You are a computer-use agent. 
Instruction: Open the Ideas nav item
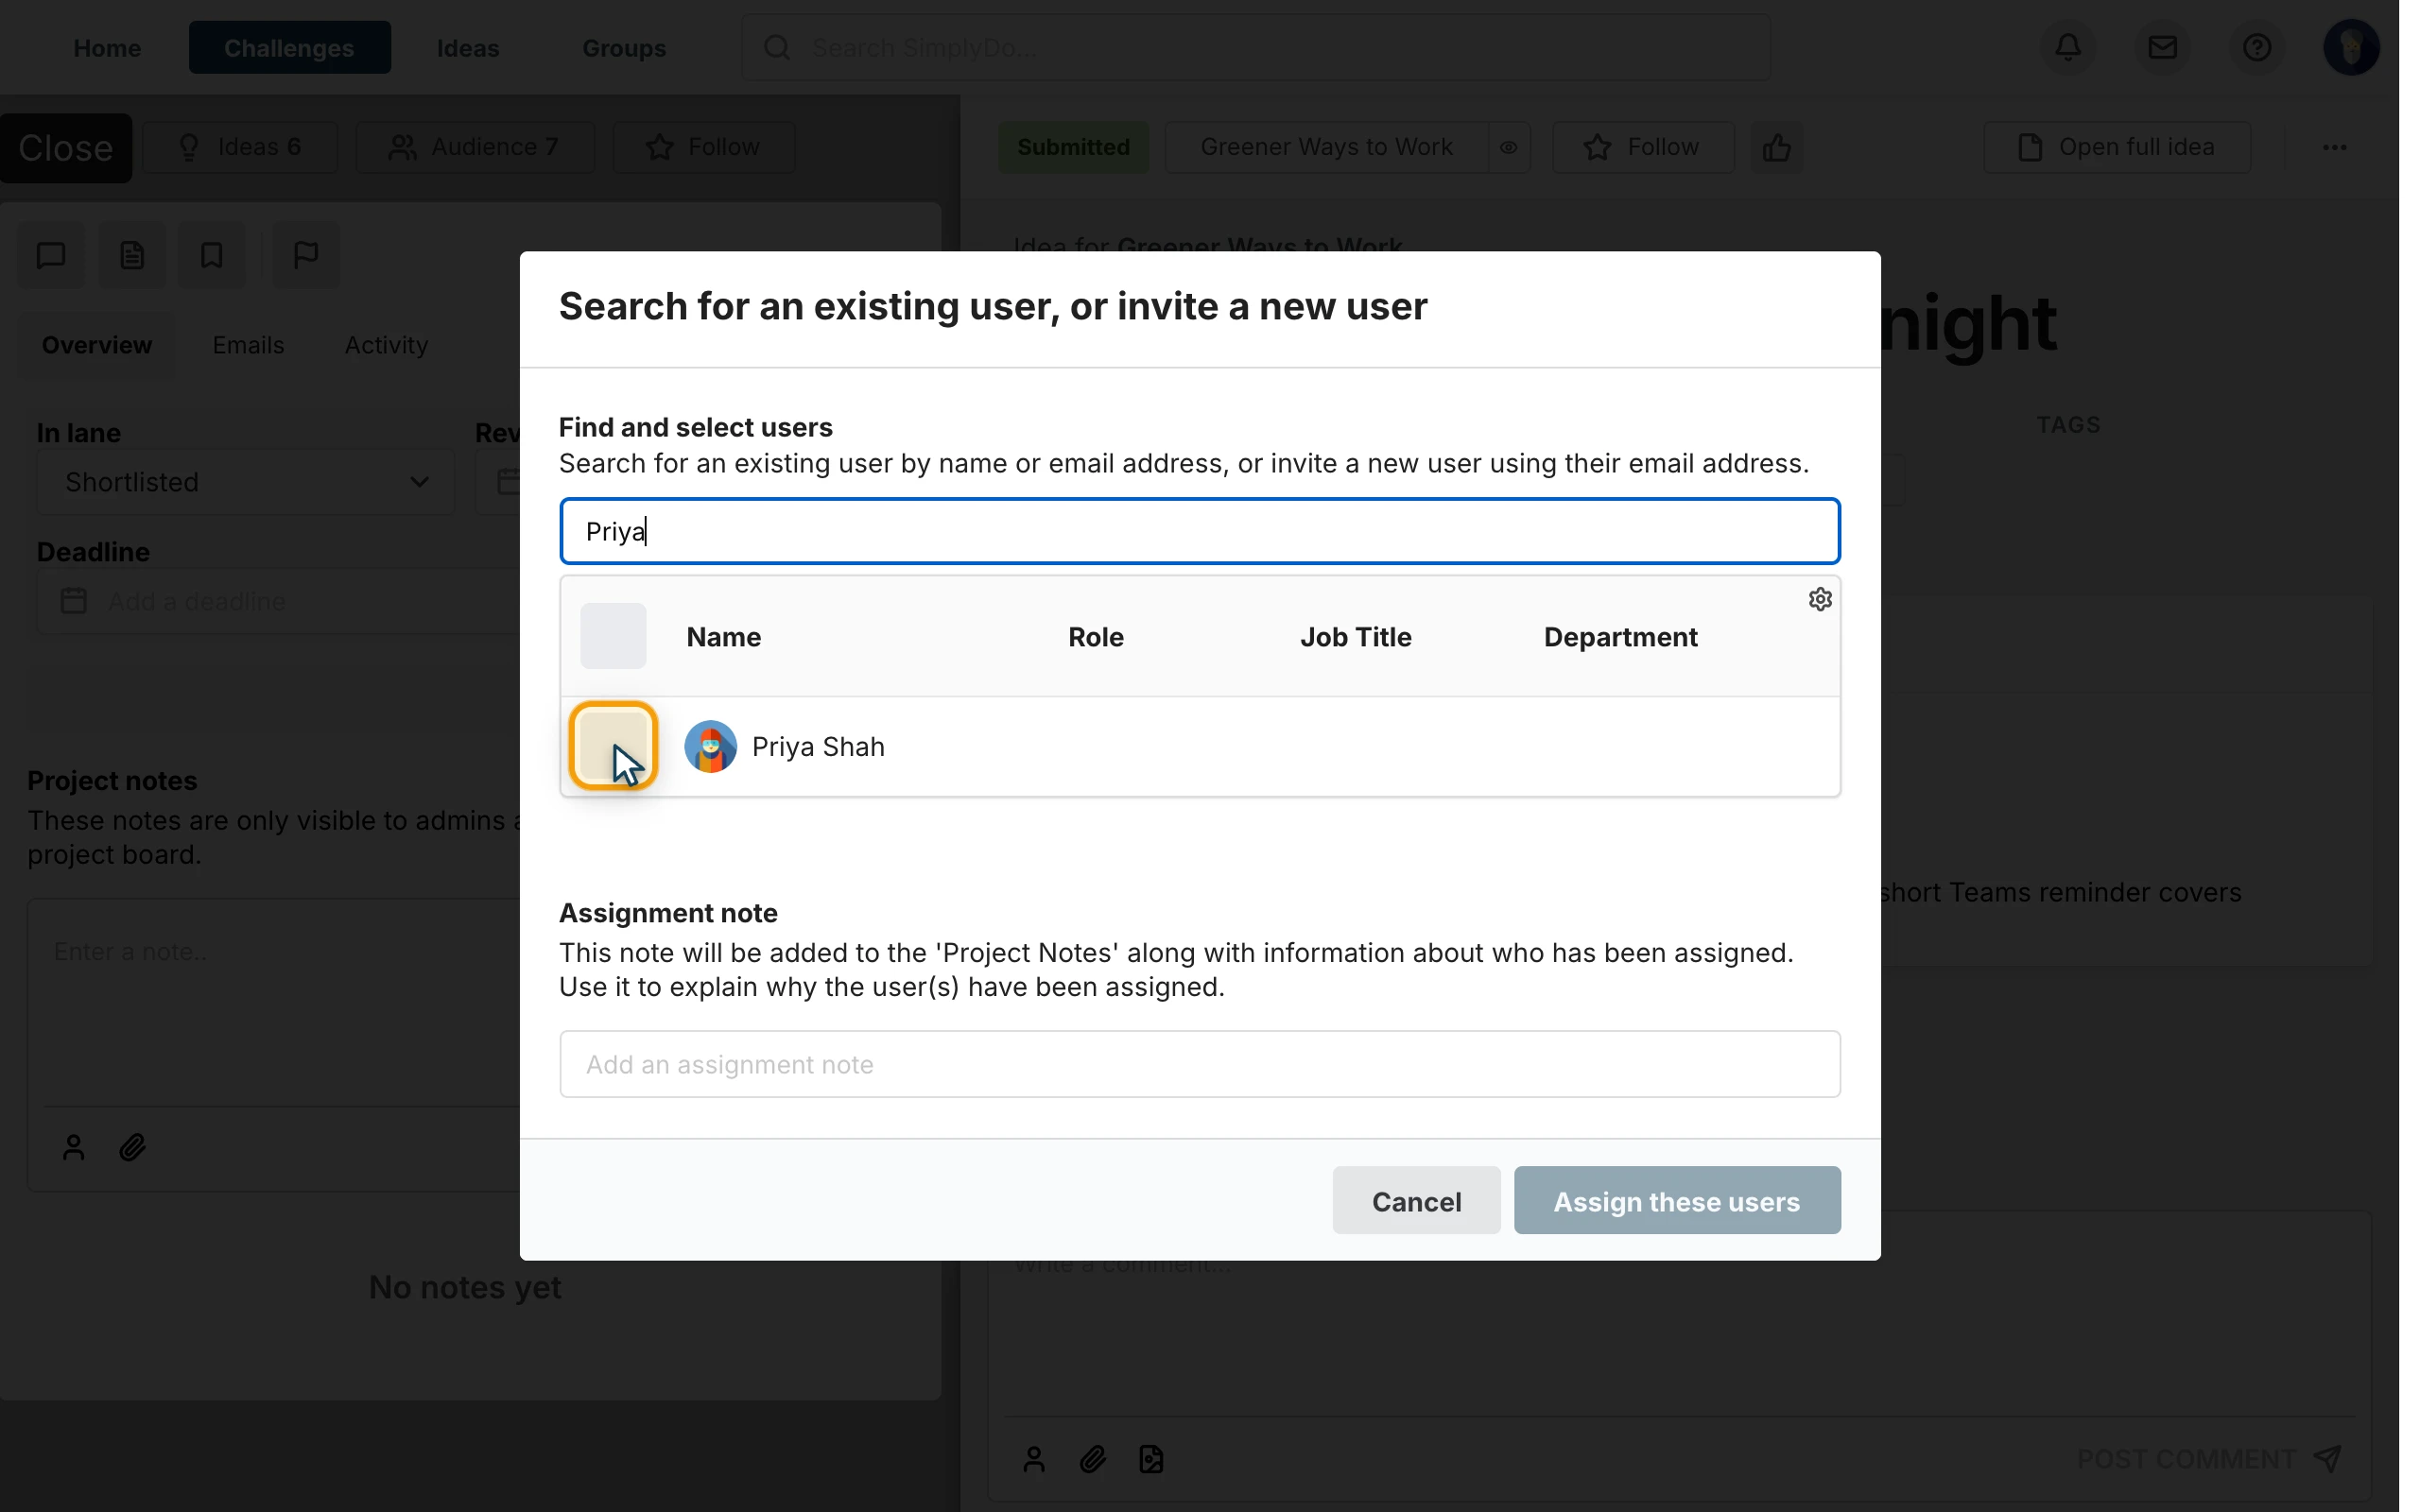[468, 48]
